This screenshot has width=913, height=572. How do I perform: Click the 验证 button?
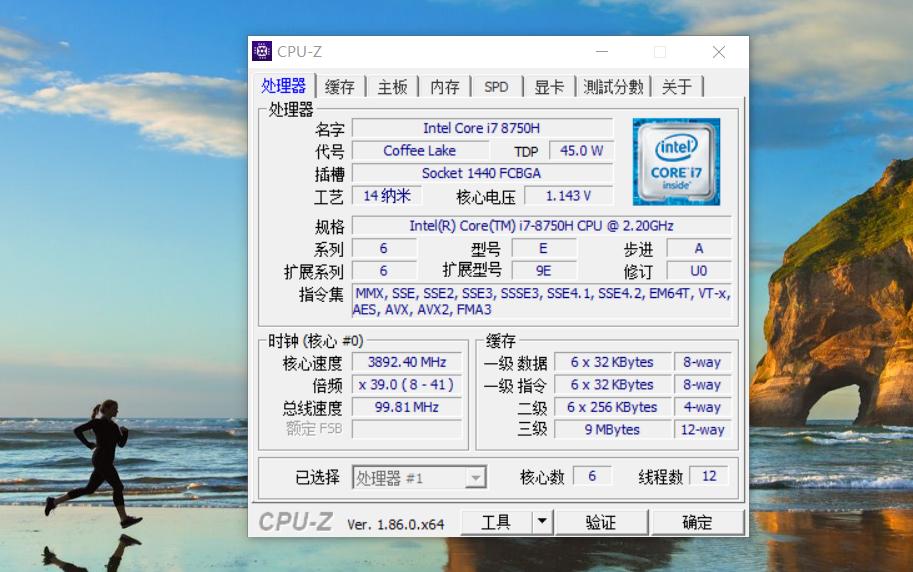point(601,522)
